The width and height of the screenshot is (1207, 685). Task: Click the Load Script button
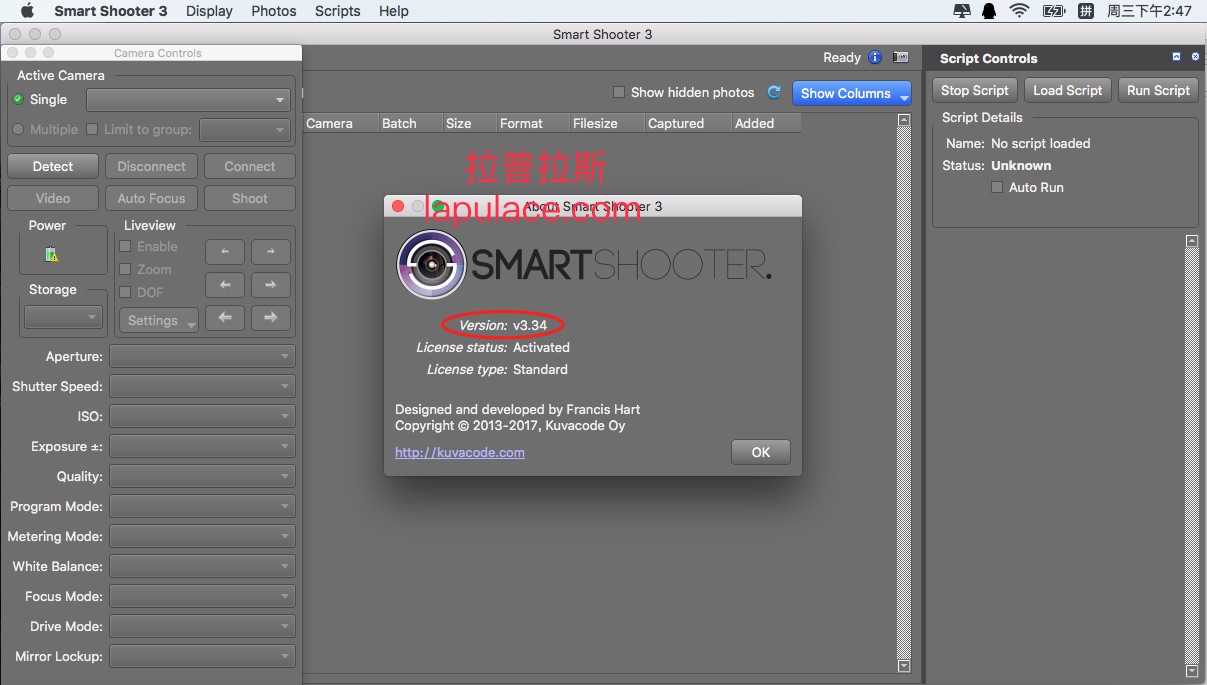tap(1067, 90)
